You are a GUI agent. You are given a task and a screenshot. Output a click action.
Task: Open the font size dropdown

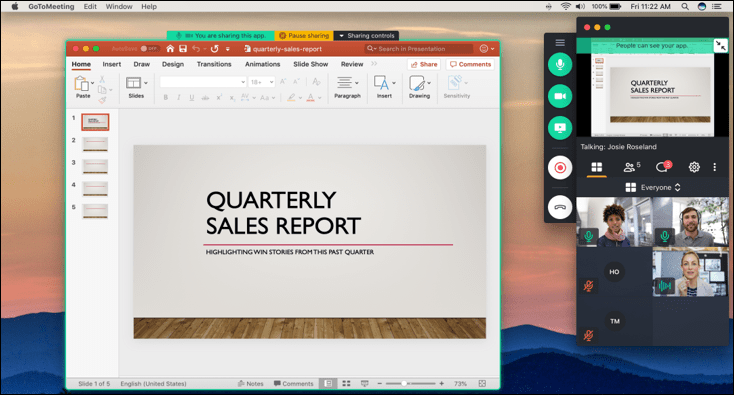pyautogui.click(x=261, y=82)
